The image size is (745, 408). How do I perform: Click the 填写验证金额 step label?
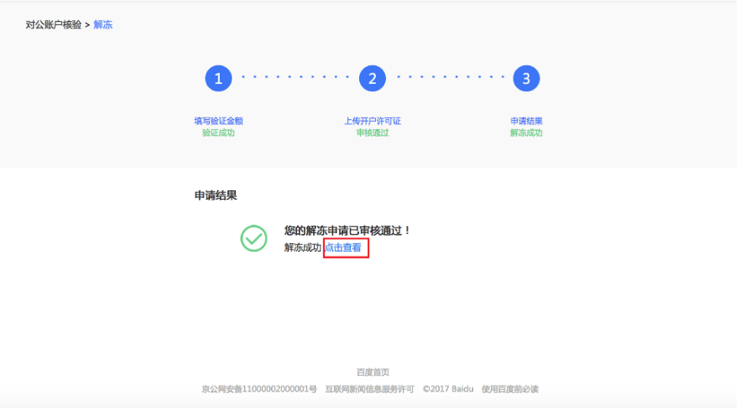click(x=219, y=121)
